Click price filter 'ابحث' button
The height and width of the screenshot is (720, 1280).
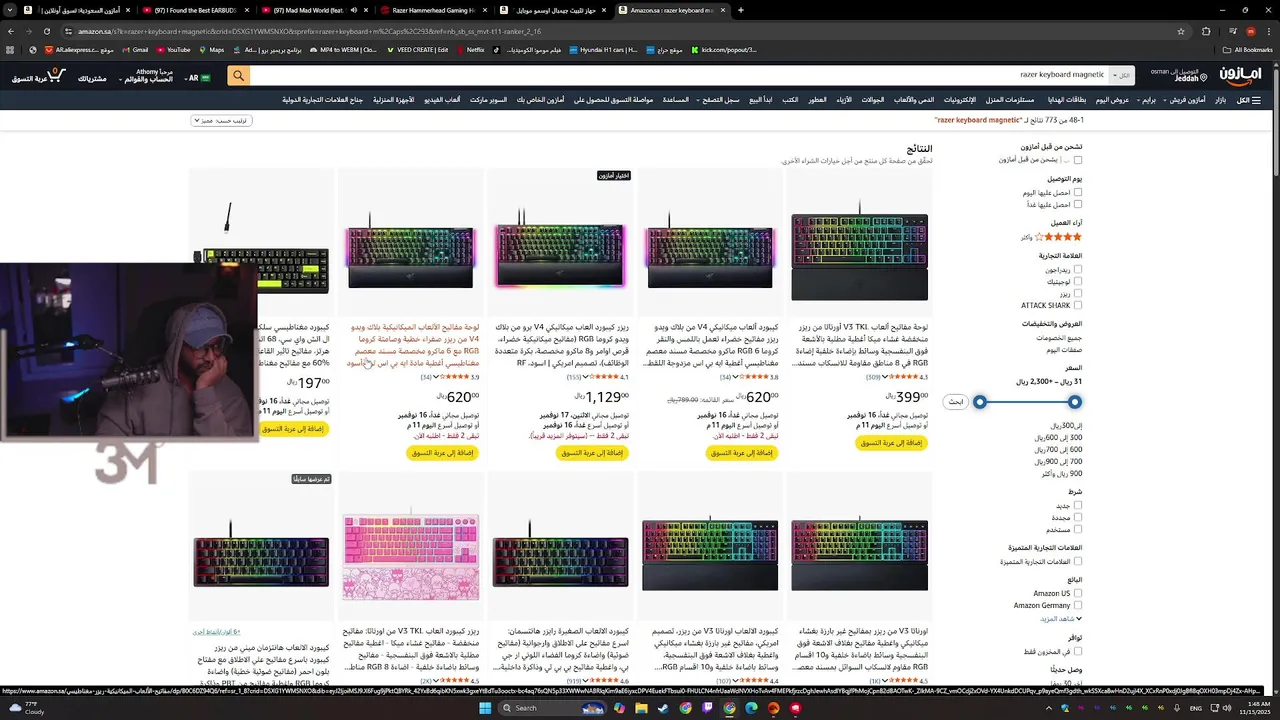point(956,401)
